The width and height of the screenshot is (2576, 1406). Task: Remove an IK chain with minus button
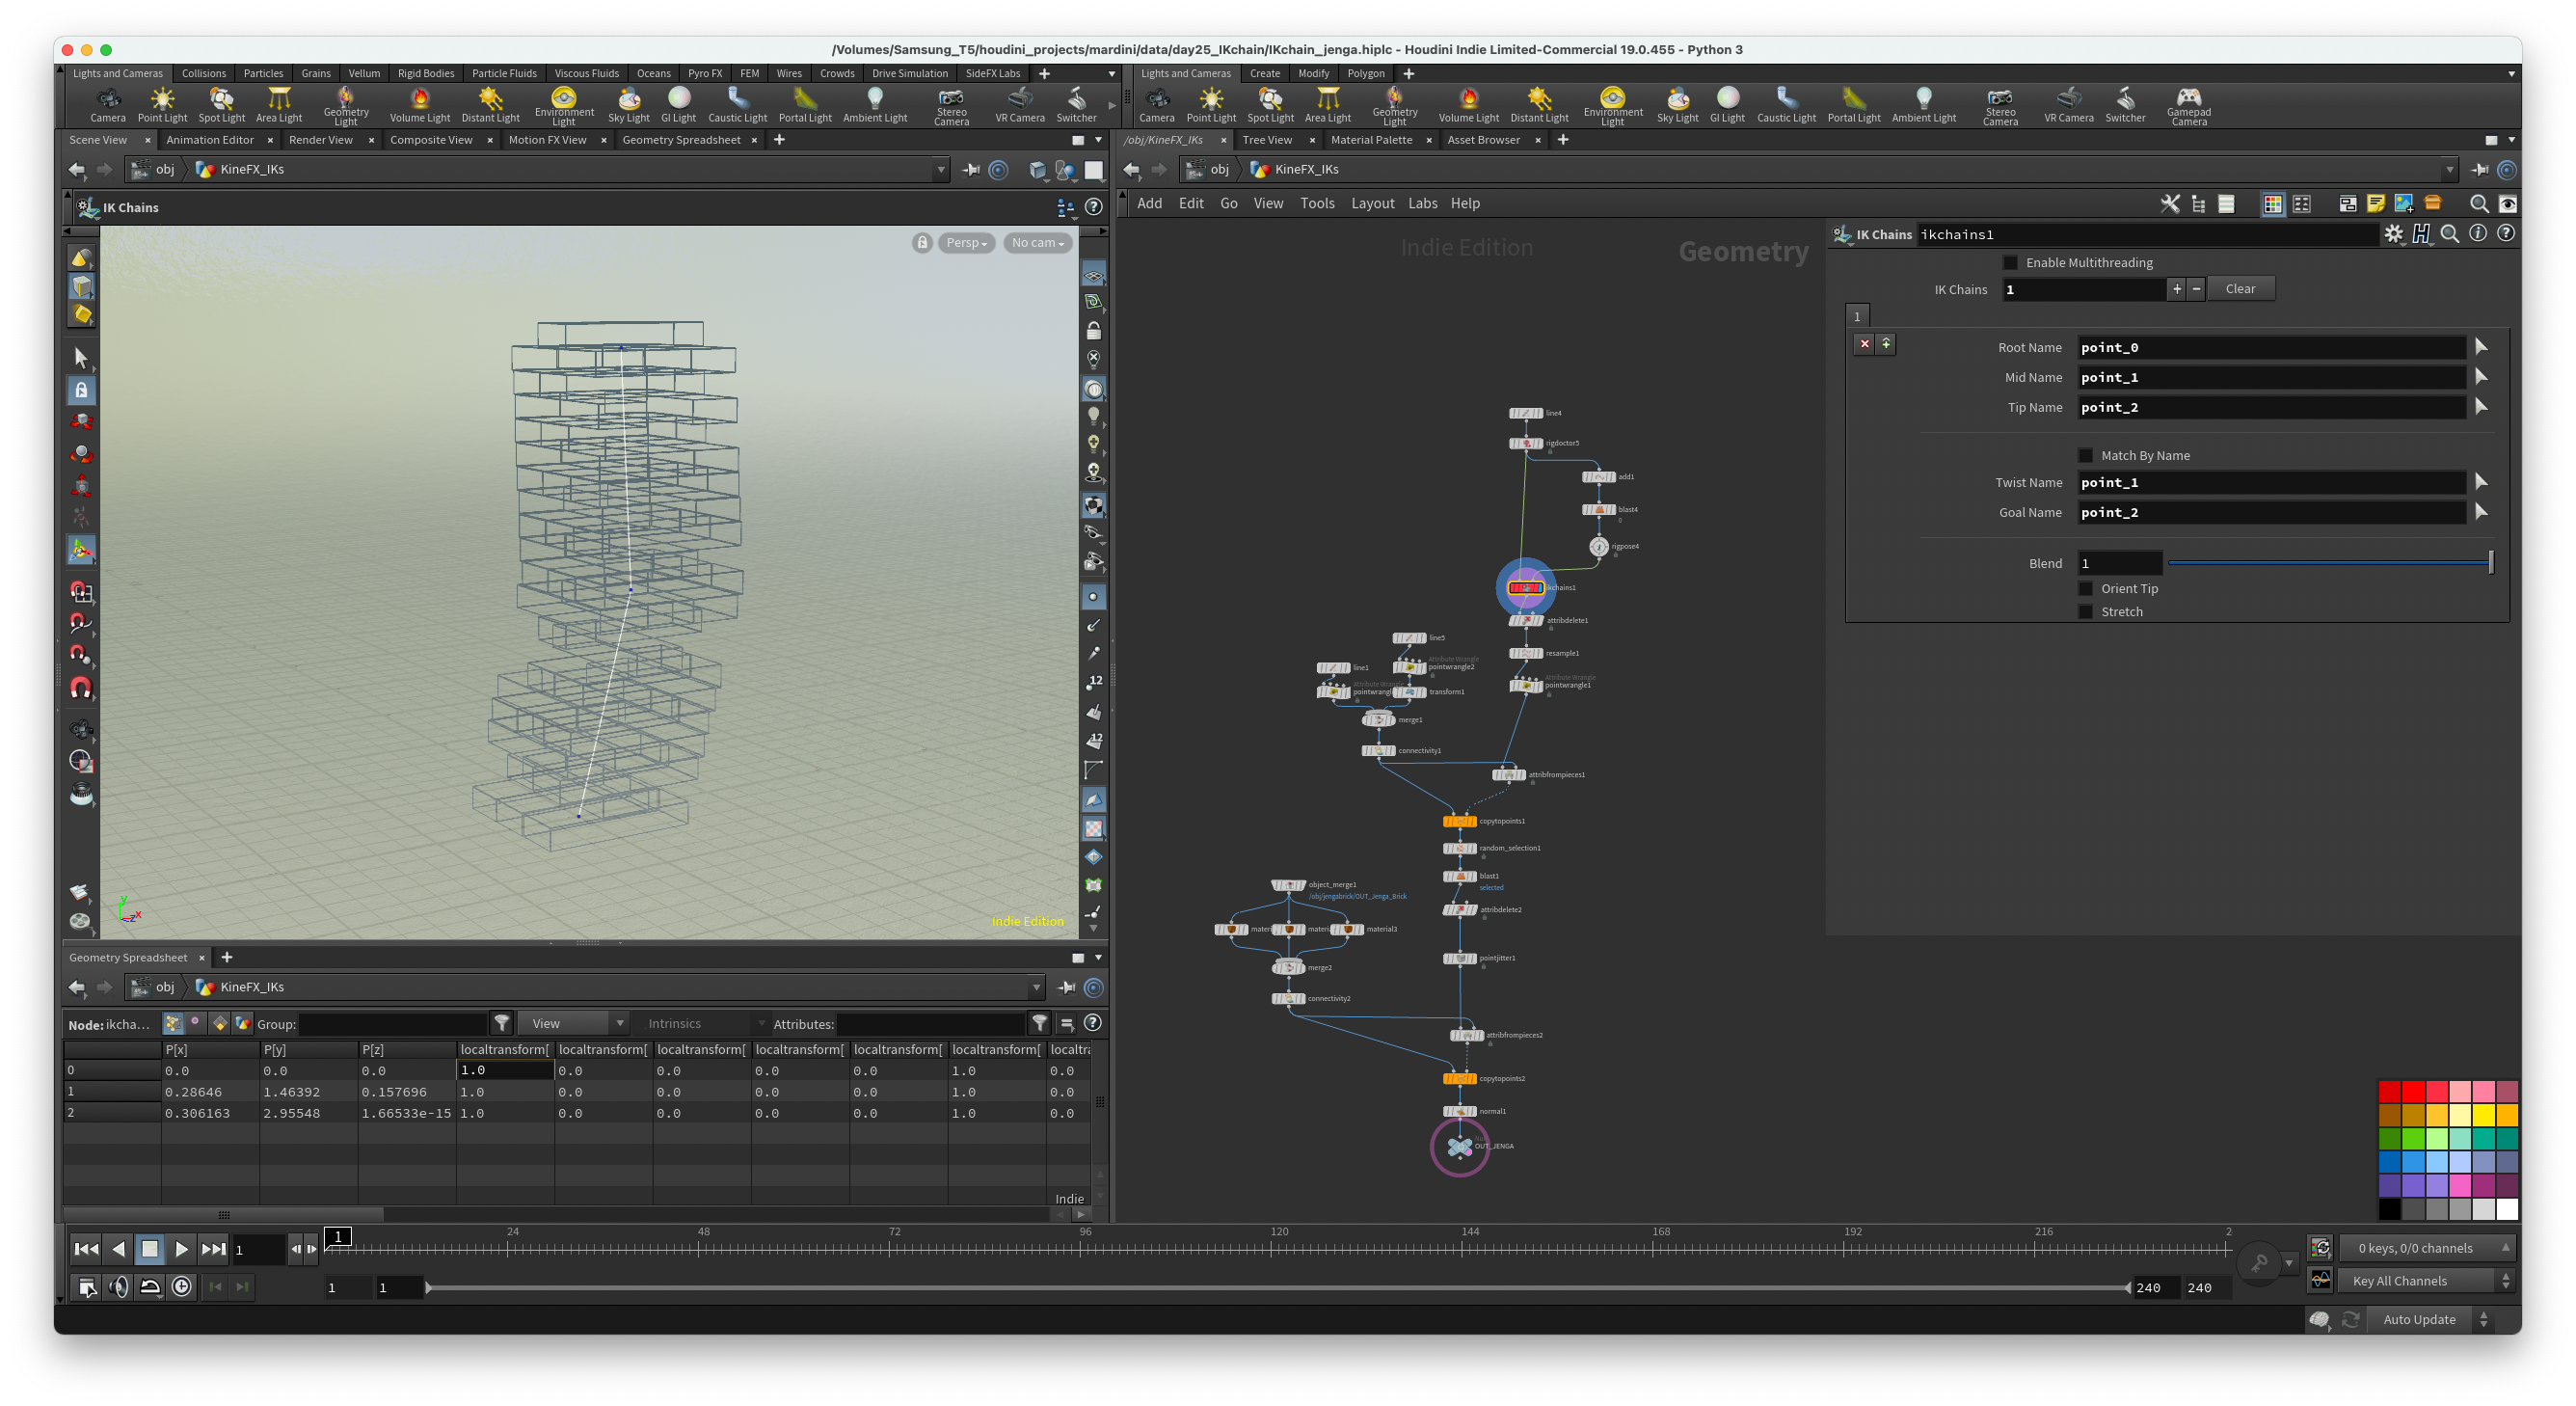pyautogui.click(x=2196, y=289)
